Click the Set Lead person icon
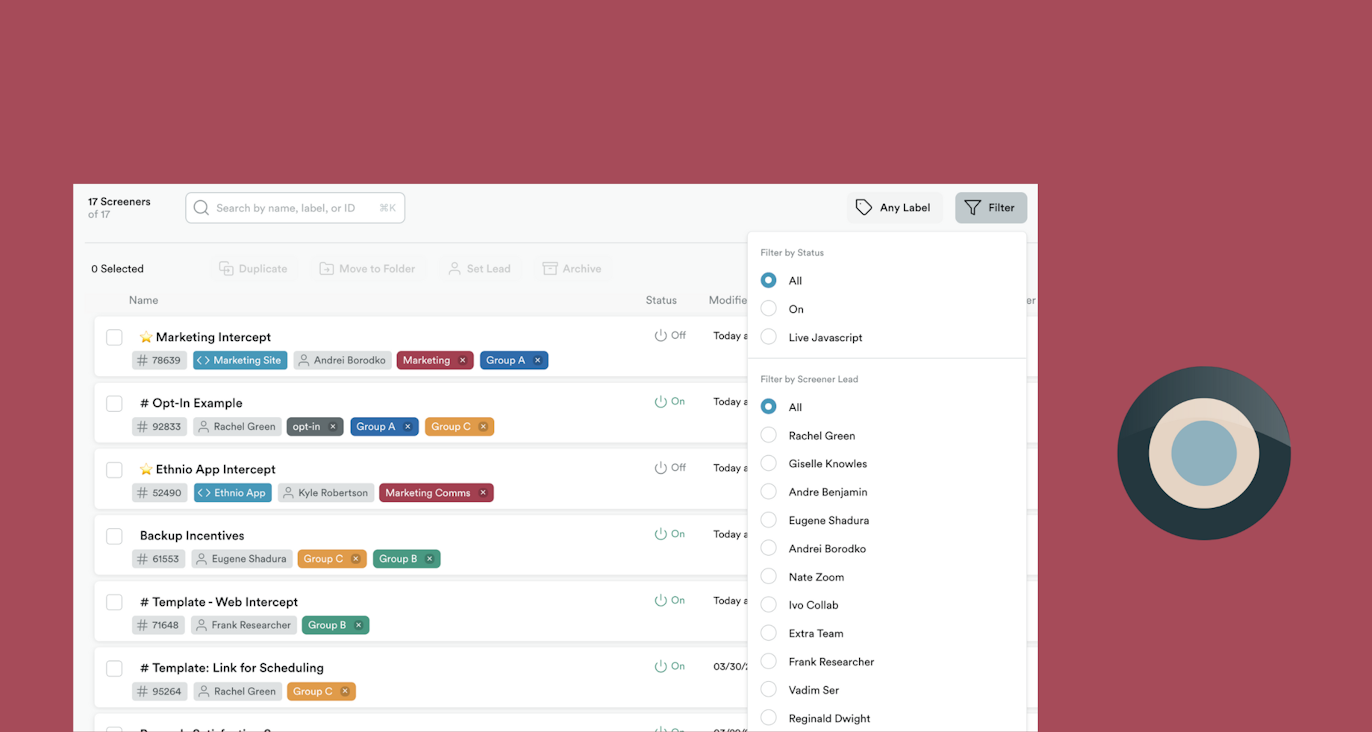Viewport: 1372px width, 732px height. click(455, 268)
